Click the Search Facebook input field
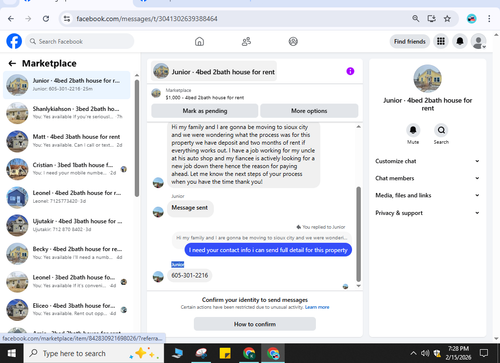The height and width of the screenshot is (363, 500). click(x=80, y=41)
